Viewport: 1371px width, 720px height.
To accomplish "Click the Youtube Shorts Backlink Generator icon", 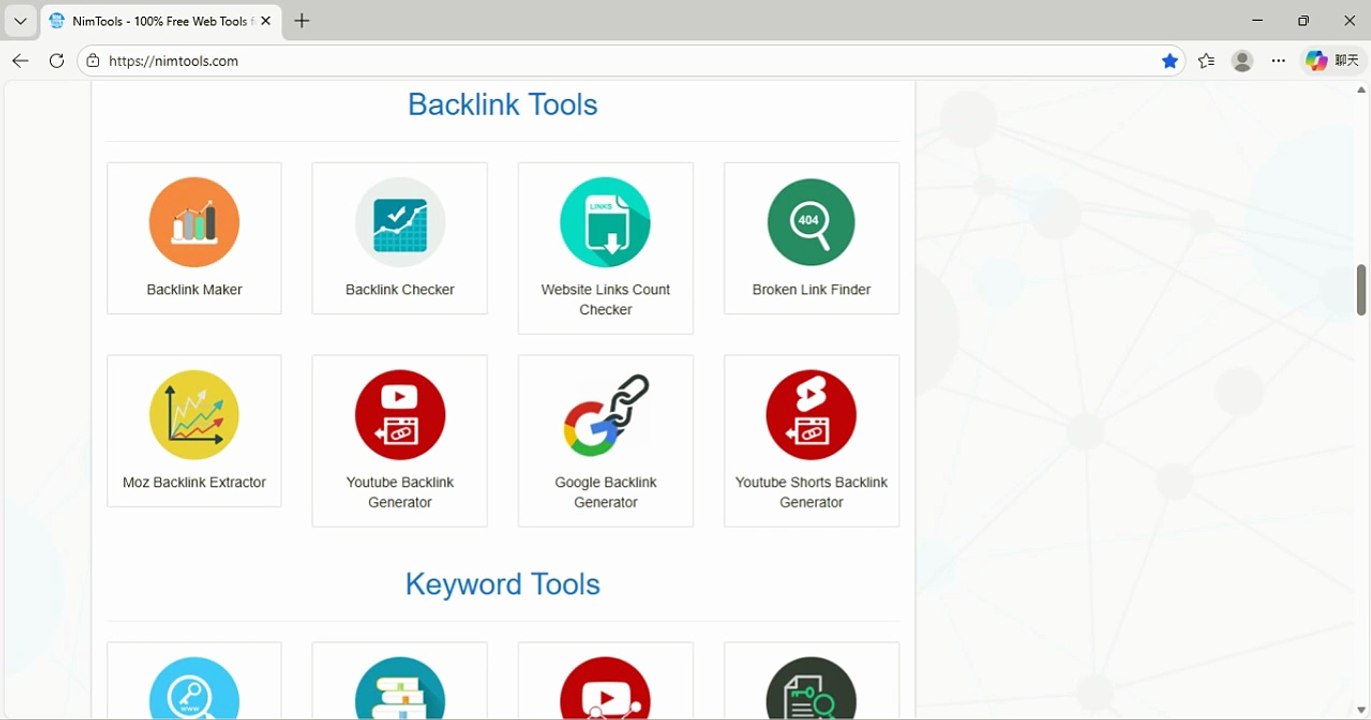I will pos(811,415).
